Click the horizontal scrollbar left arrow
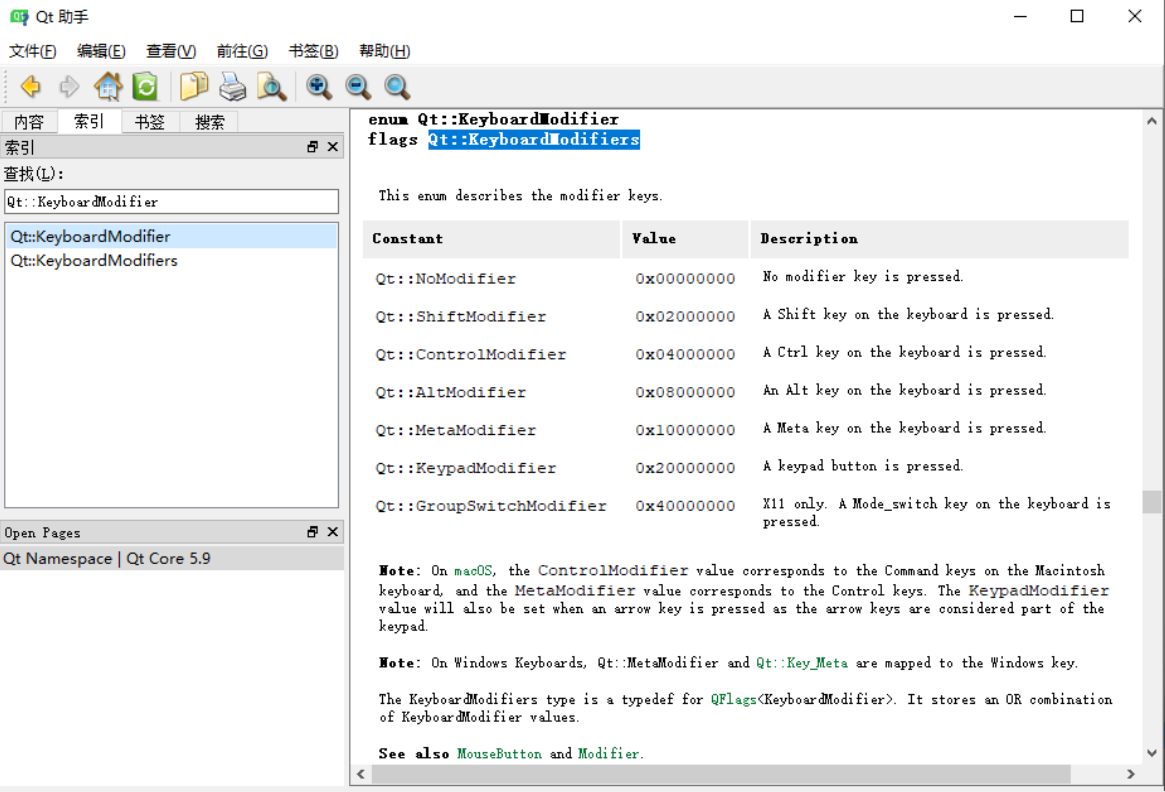 tap(361, 774)
